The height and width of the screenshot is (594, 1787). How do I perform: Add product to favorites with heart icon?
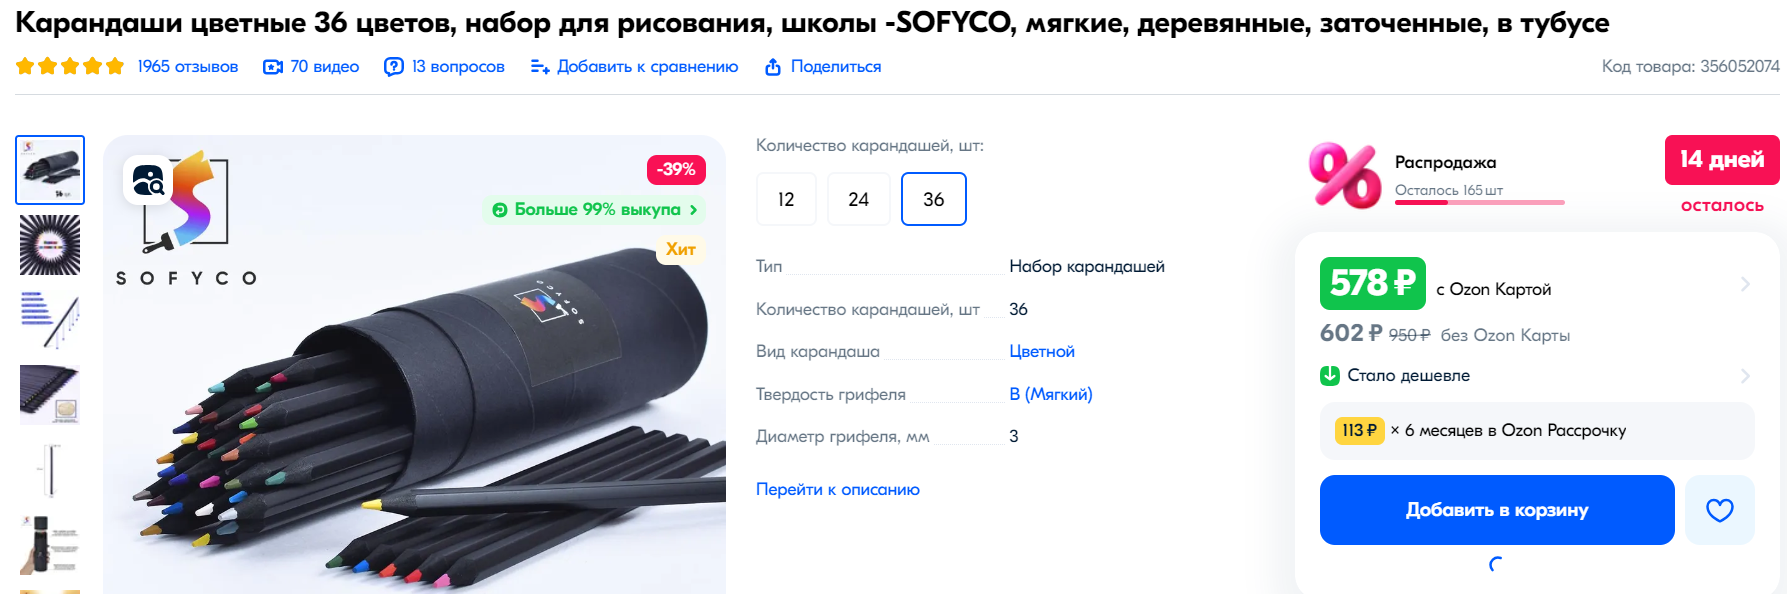coord(1719,510)
